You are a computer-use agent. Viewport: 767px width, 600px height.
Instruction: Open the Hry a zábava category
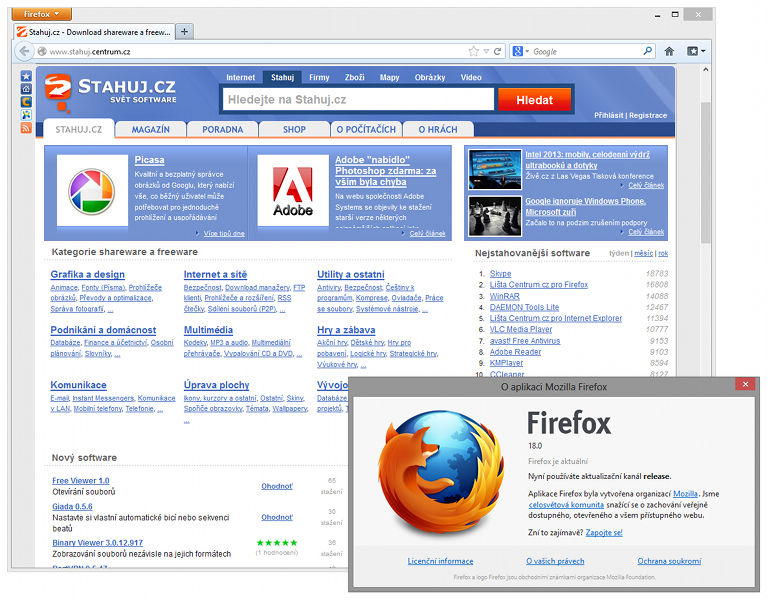[346, 330]
